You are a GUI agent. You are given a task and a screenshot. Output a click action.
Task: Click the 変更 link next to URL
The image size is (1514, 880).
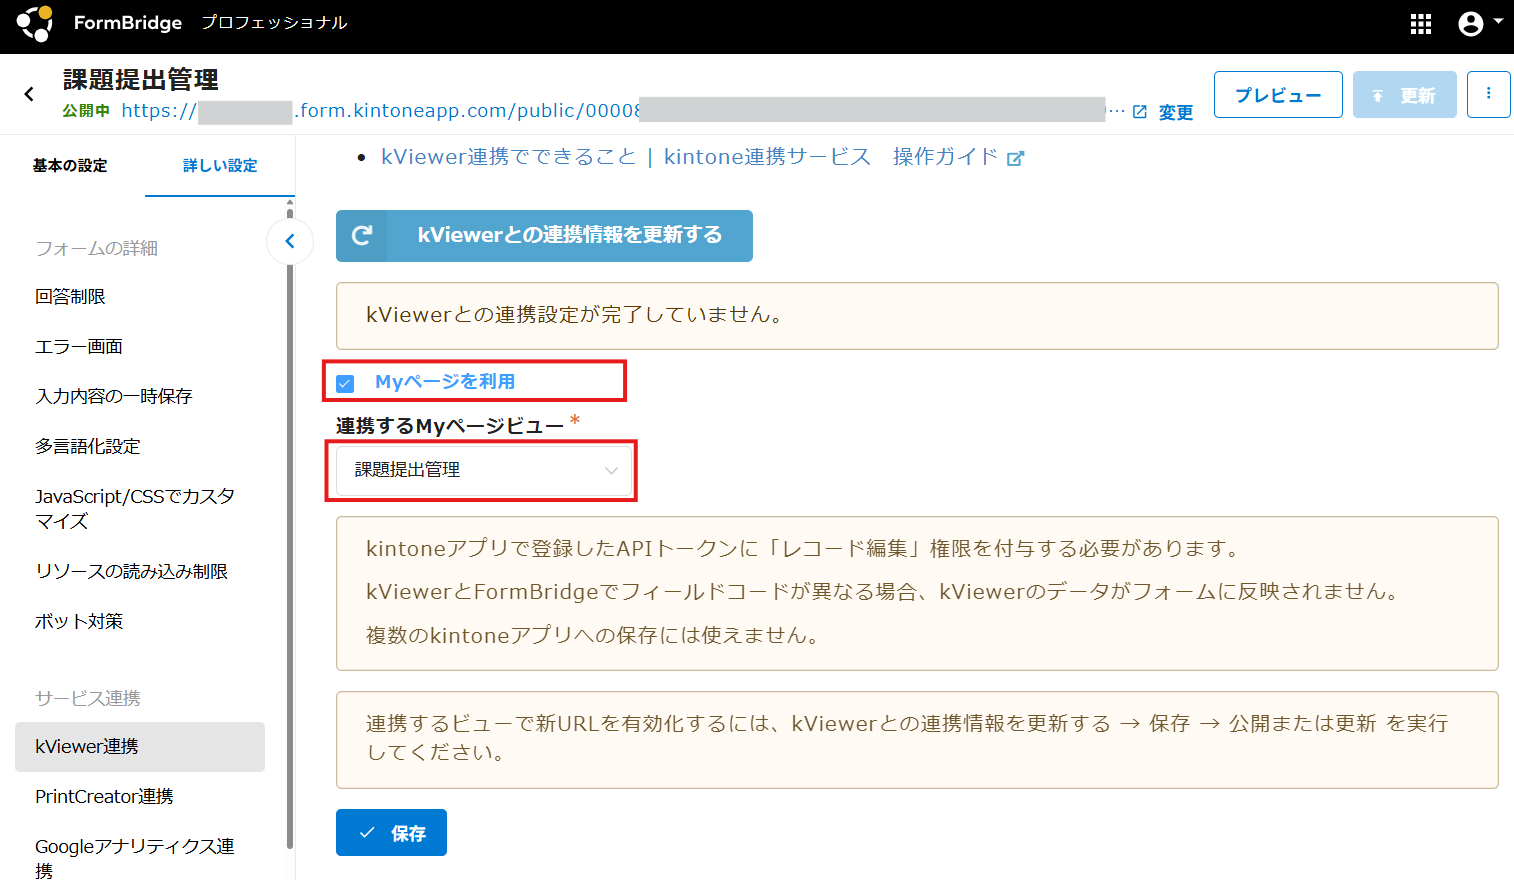point(1175,113)
